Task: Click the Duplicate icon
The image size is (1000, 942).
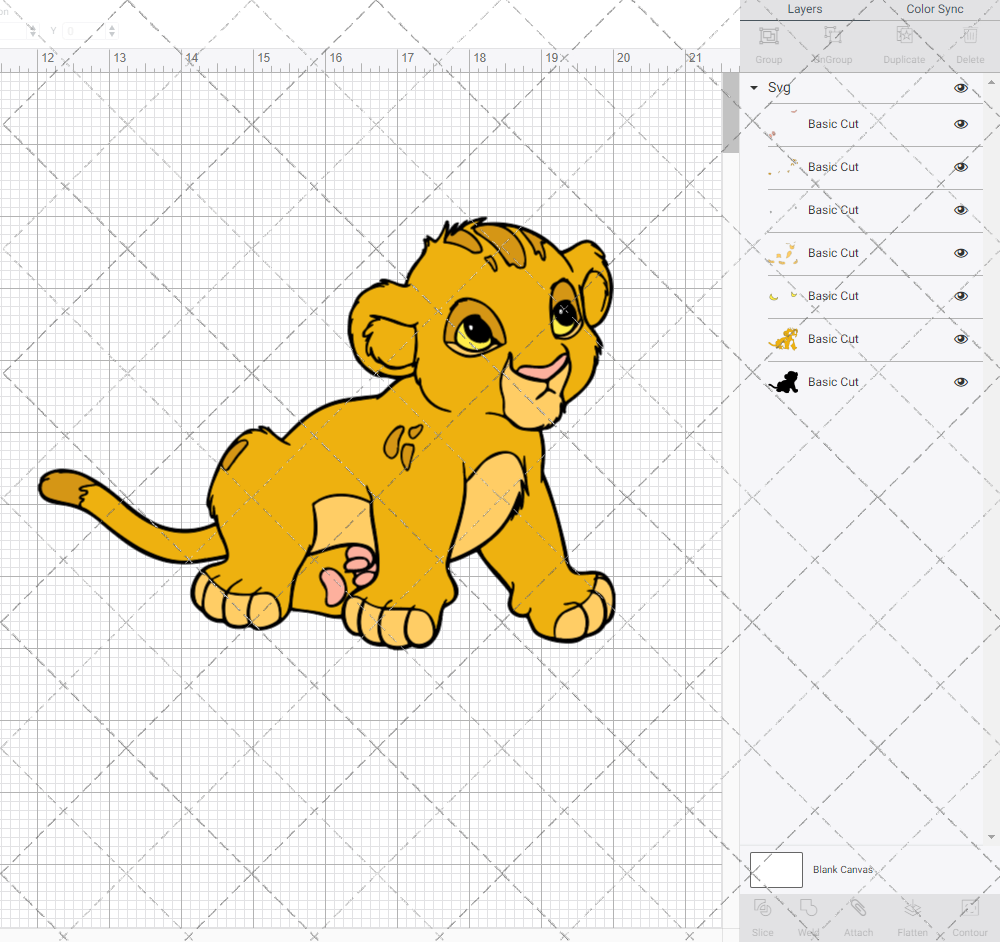Action: tap(904, 36)
